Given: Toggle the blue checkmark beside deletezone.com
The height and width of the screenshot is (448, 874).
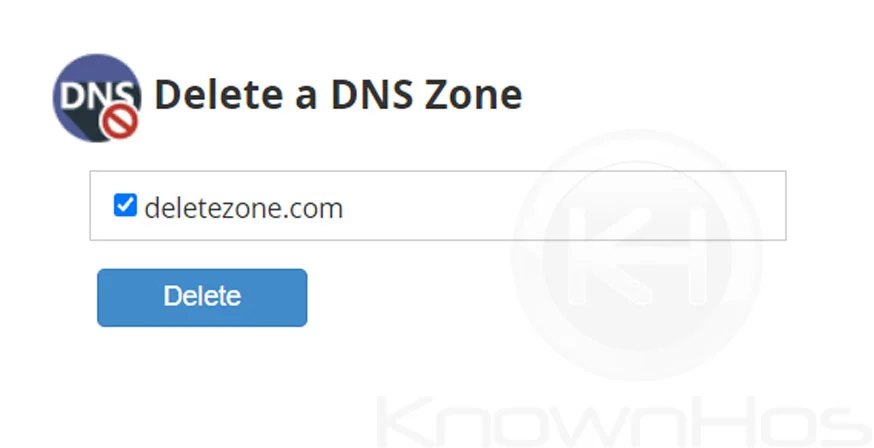Looking at the screenshot, I should pos(125,205).
